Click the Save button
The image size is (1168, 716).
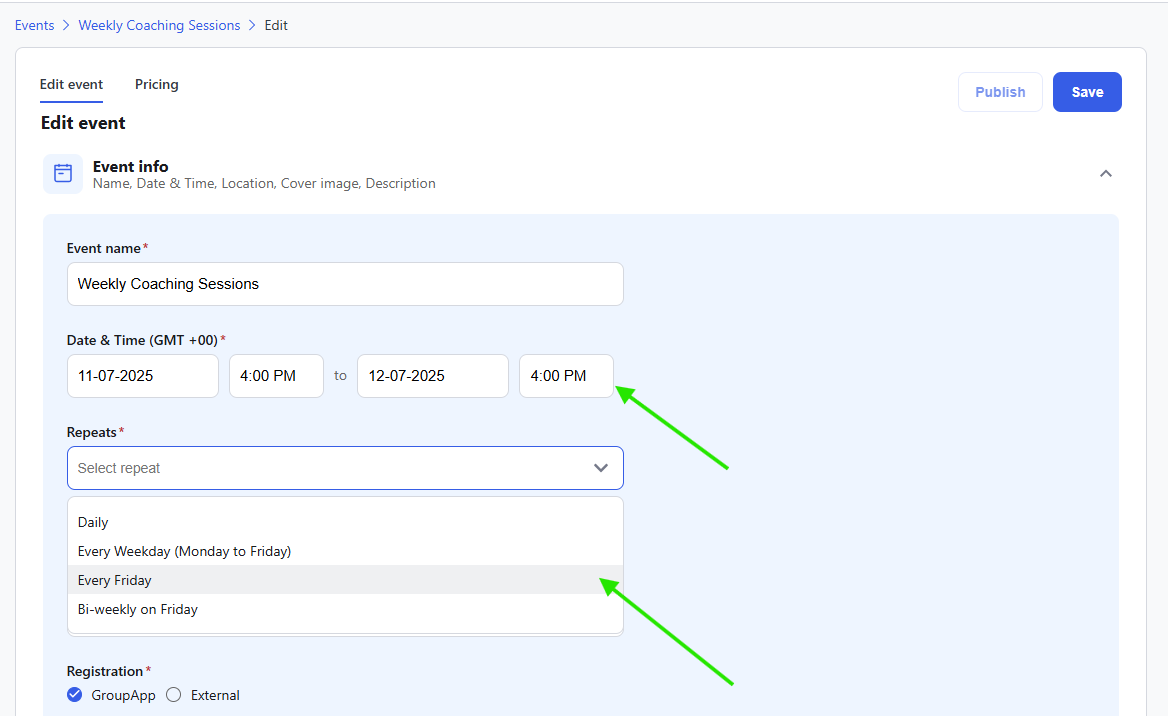(x=1087, y=92)
